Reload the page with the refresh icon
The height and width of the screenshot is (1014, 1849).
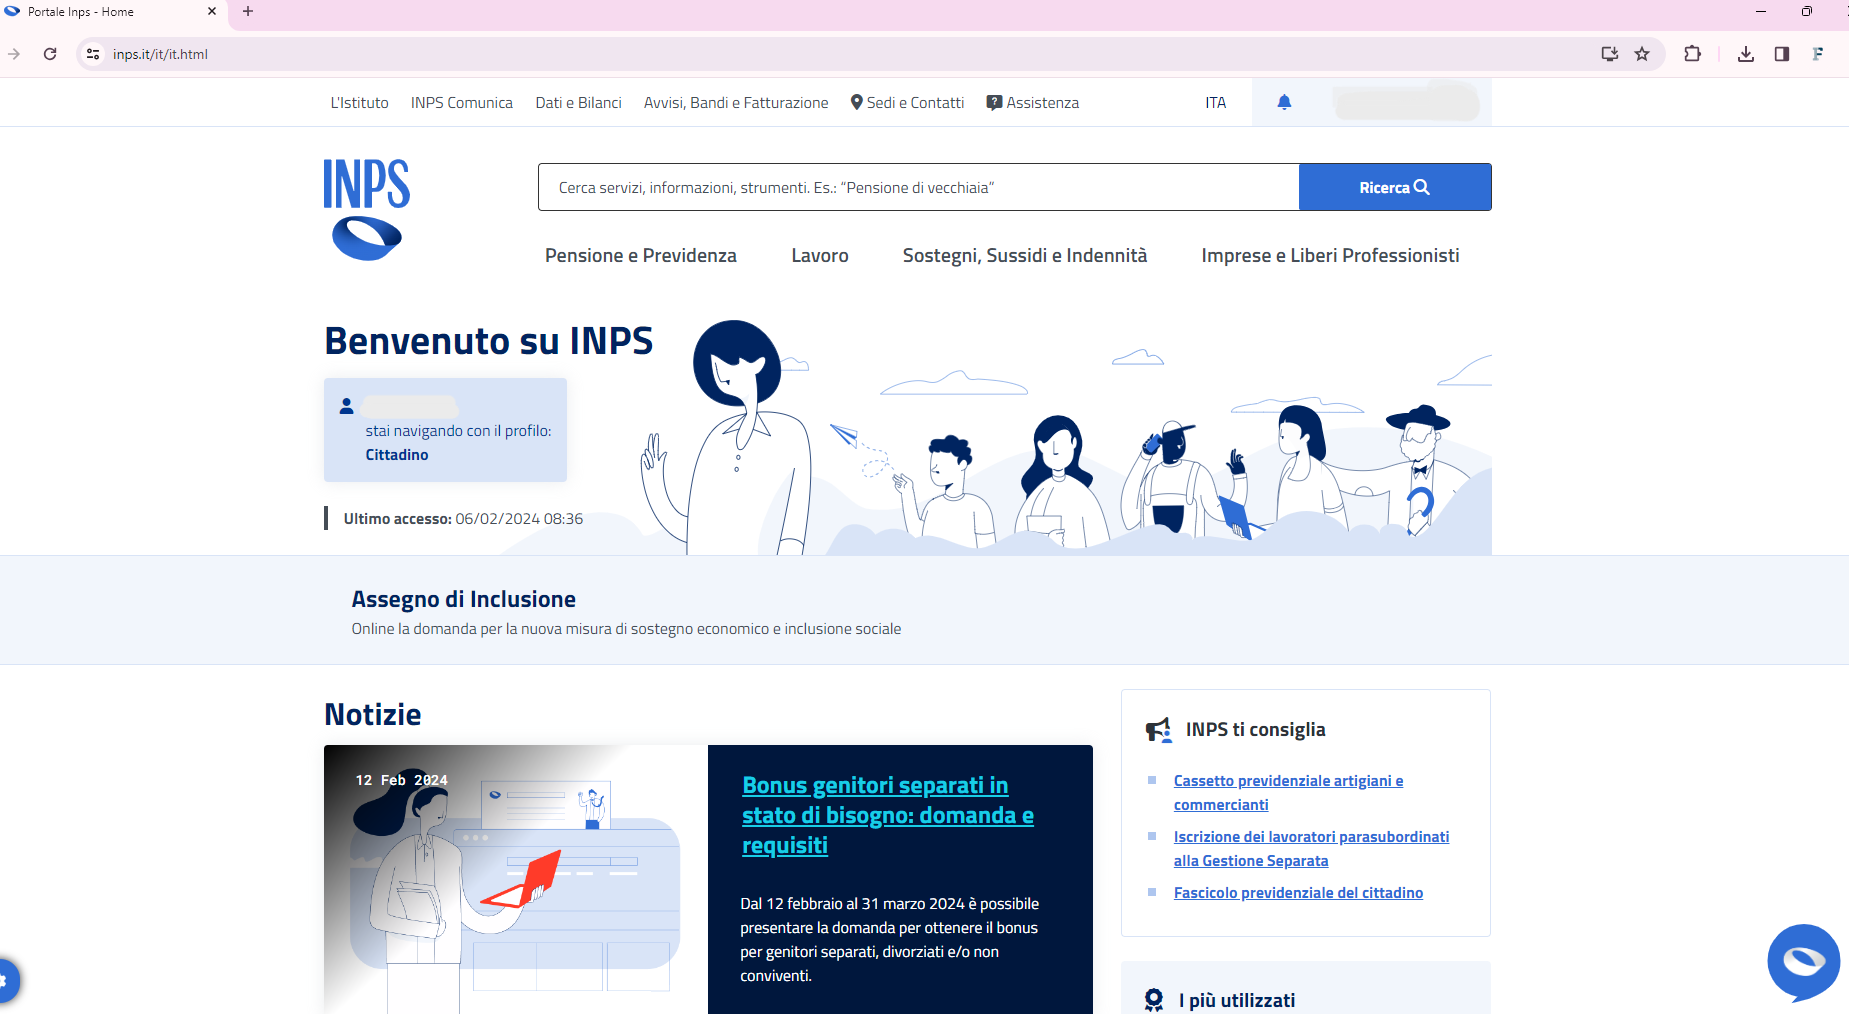pos(50,54)
